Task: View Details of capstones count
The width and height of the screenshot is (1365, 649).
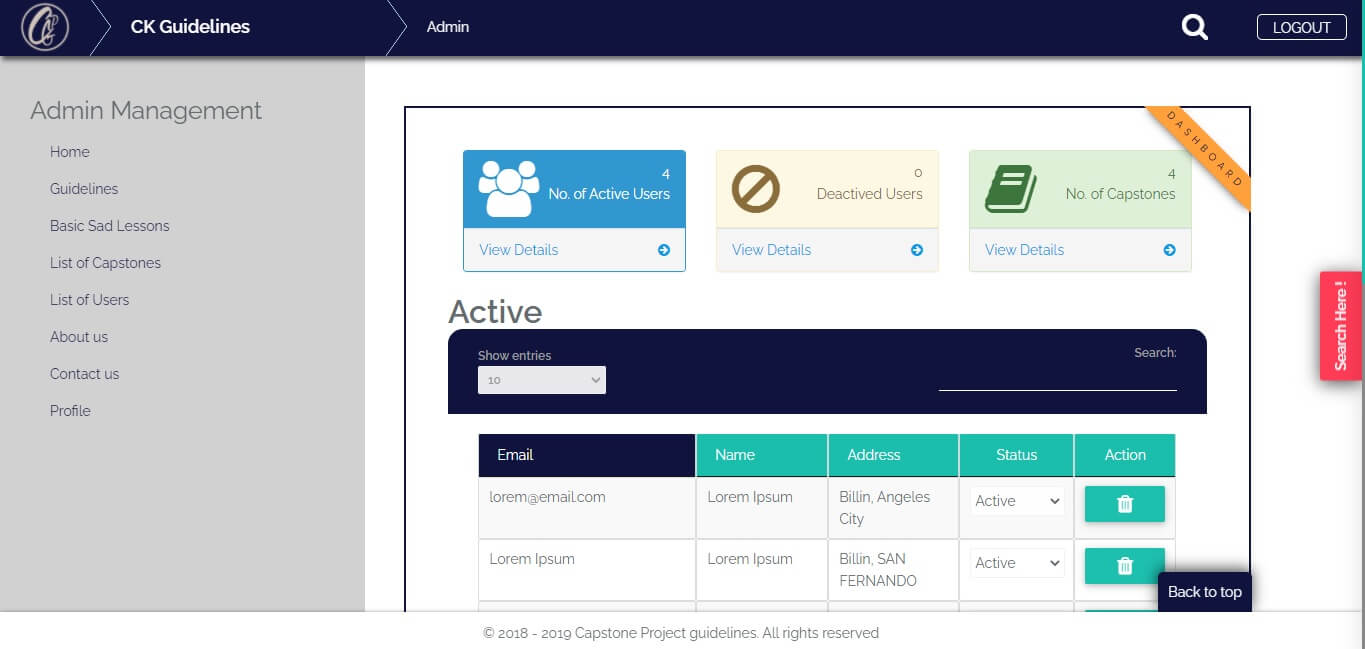Action: click(x=1024, y=250)
